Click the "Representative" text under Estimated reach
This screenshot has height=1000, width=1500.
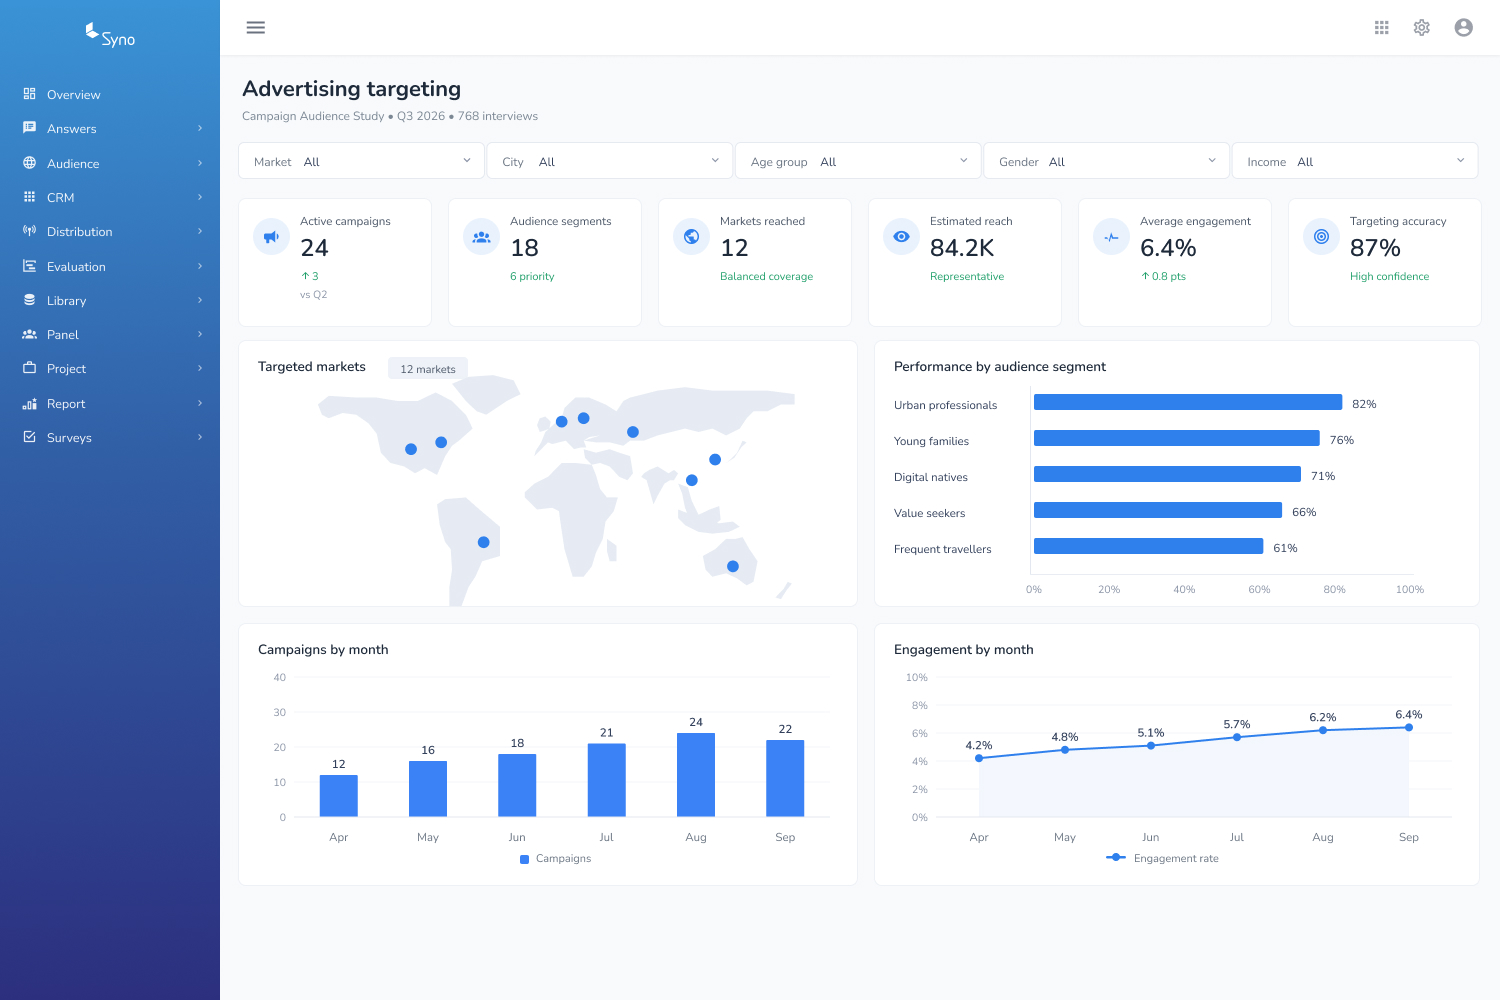967,276
